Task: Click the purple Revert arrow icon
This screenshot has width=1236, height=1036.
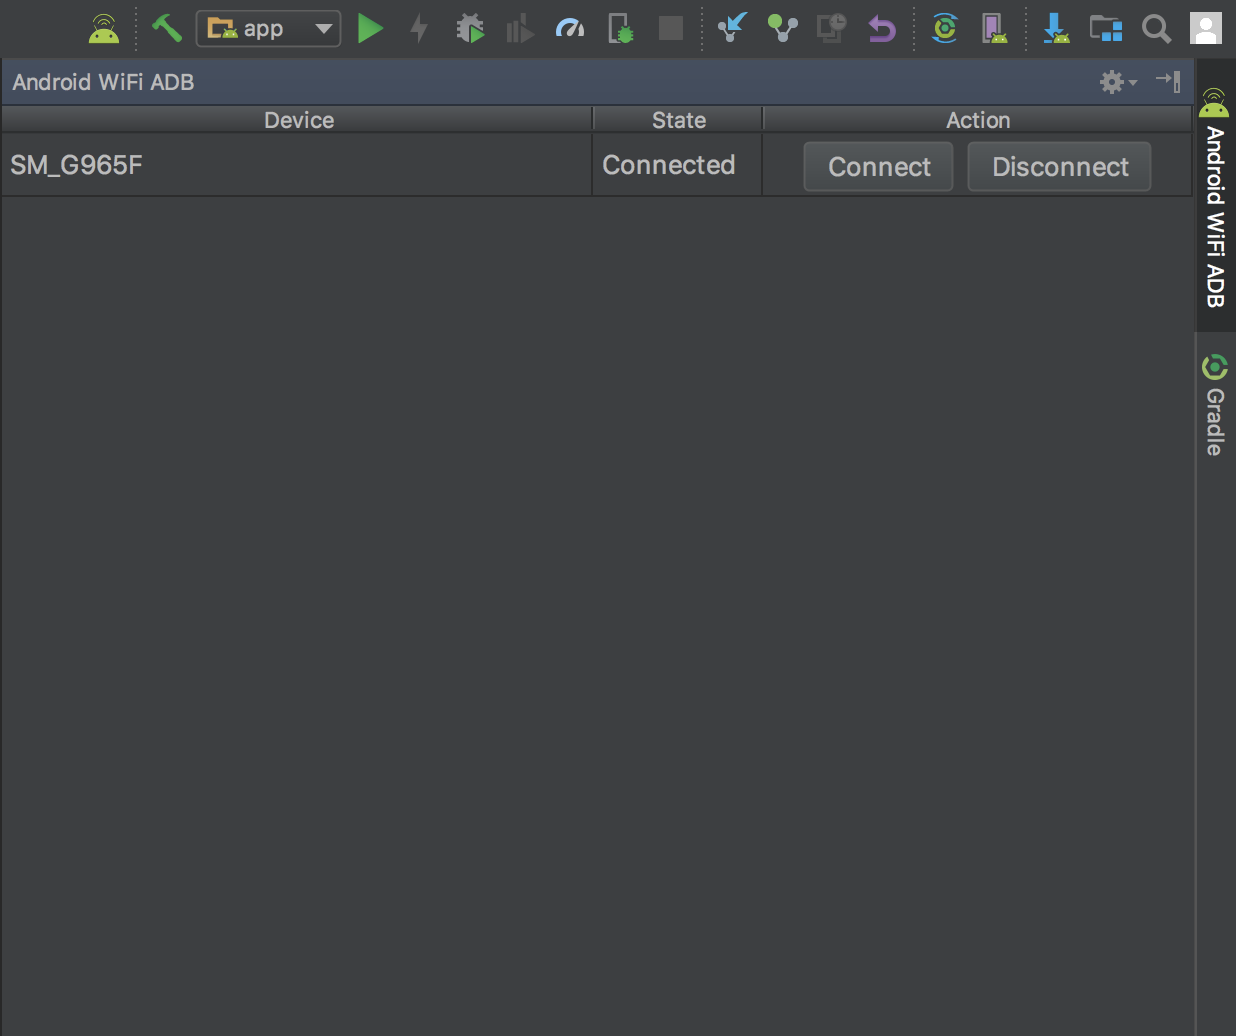Action: [881, 28]
